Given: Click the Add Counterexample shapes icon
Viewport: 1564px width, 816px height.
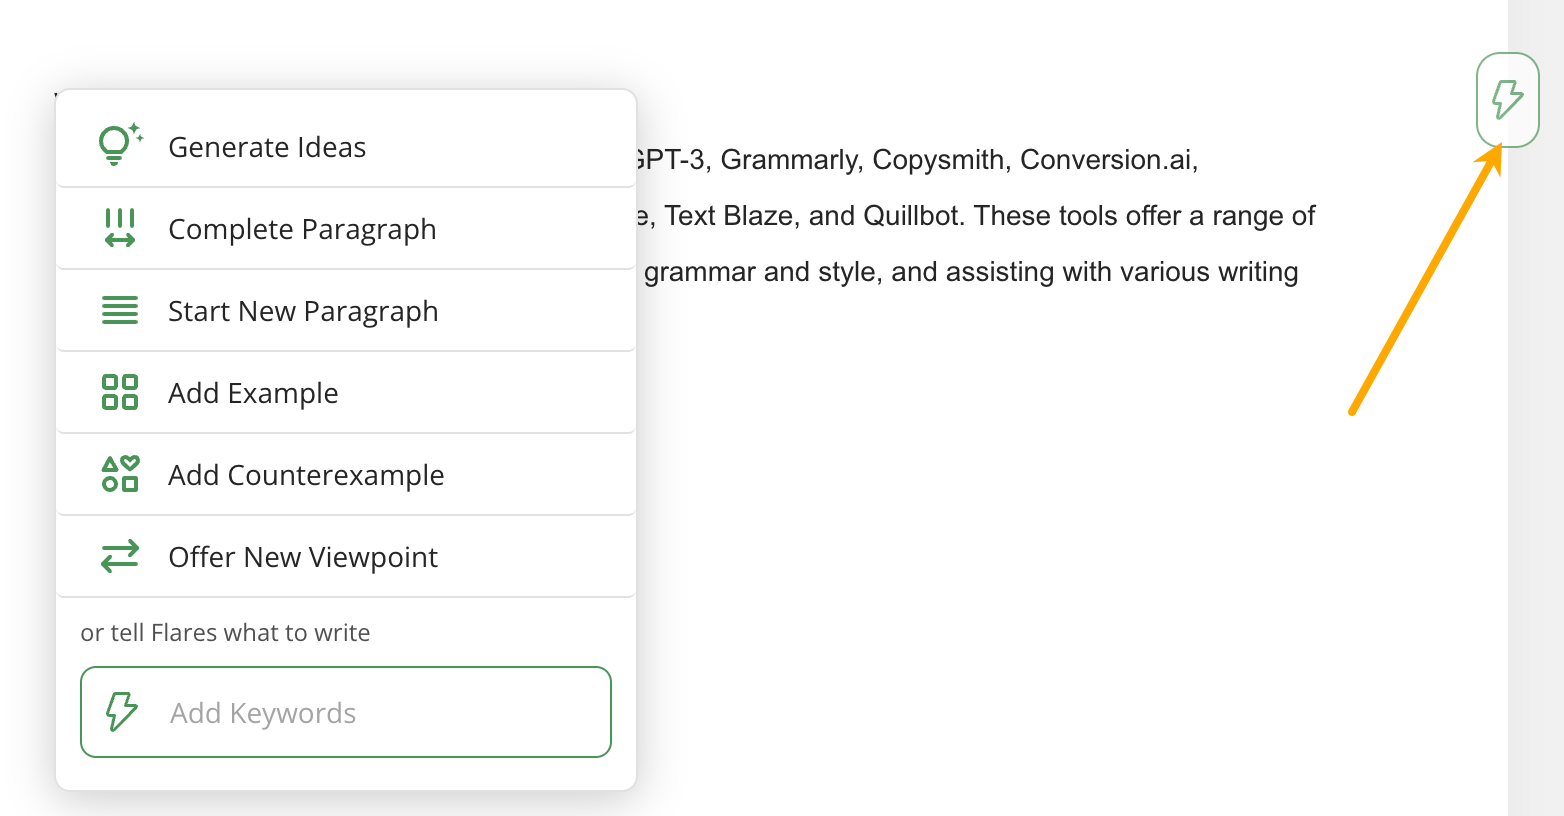Looking at the screenshot, I should click(x=120, y=474).
